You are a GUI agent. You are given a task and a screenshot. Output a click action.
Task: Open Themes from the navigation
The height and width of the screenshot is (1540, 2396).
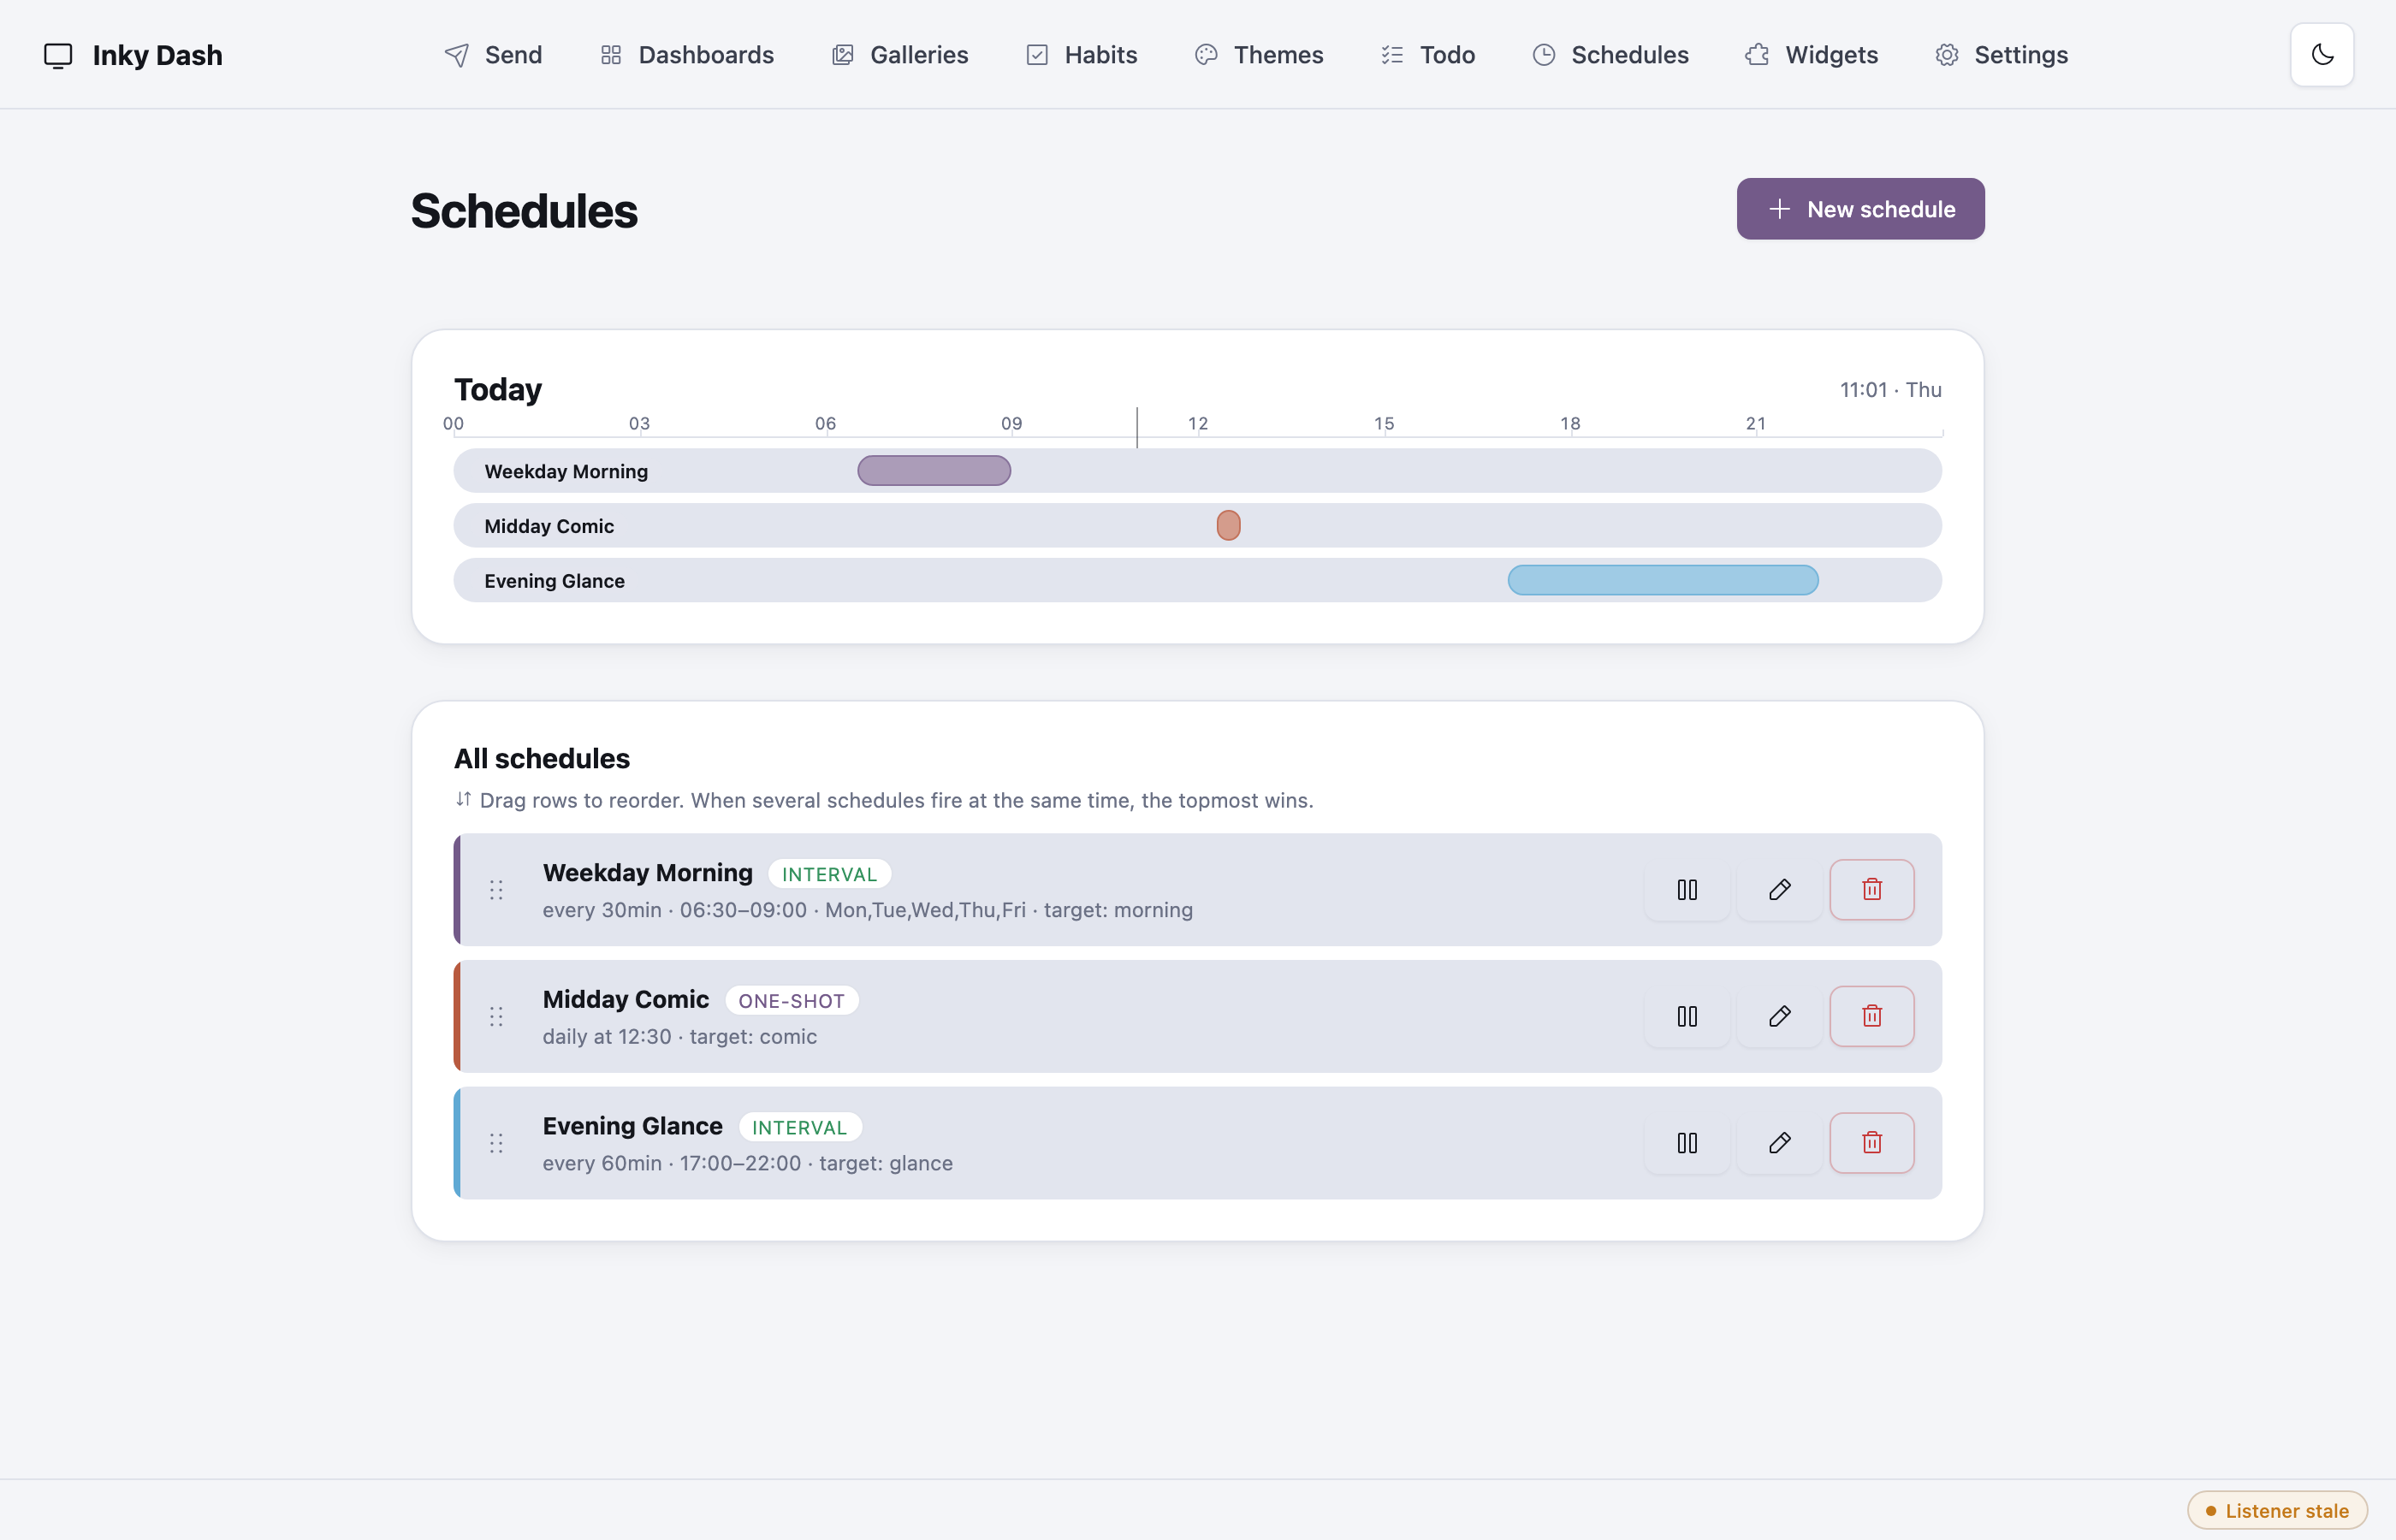(x=1259, y=55)
